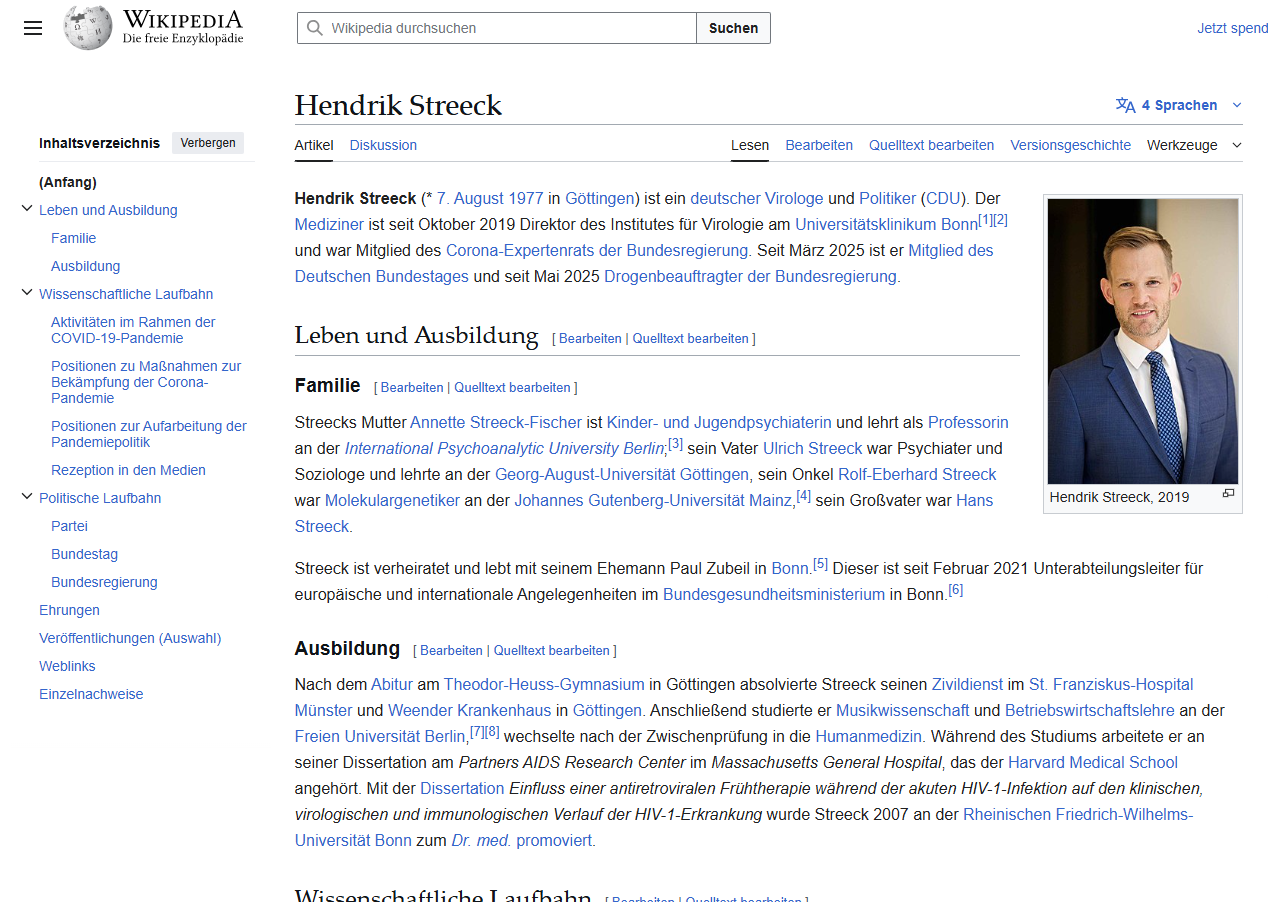The height and width of the screenshot is (902, 1268).
Task: Open the hamburger main menu
Action: click(33, 28)
